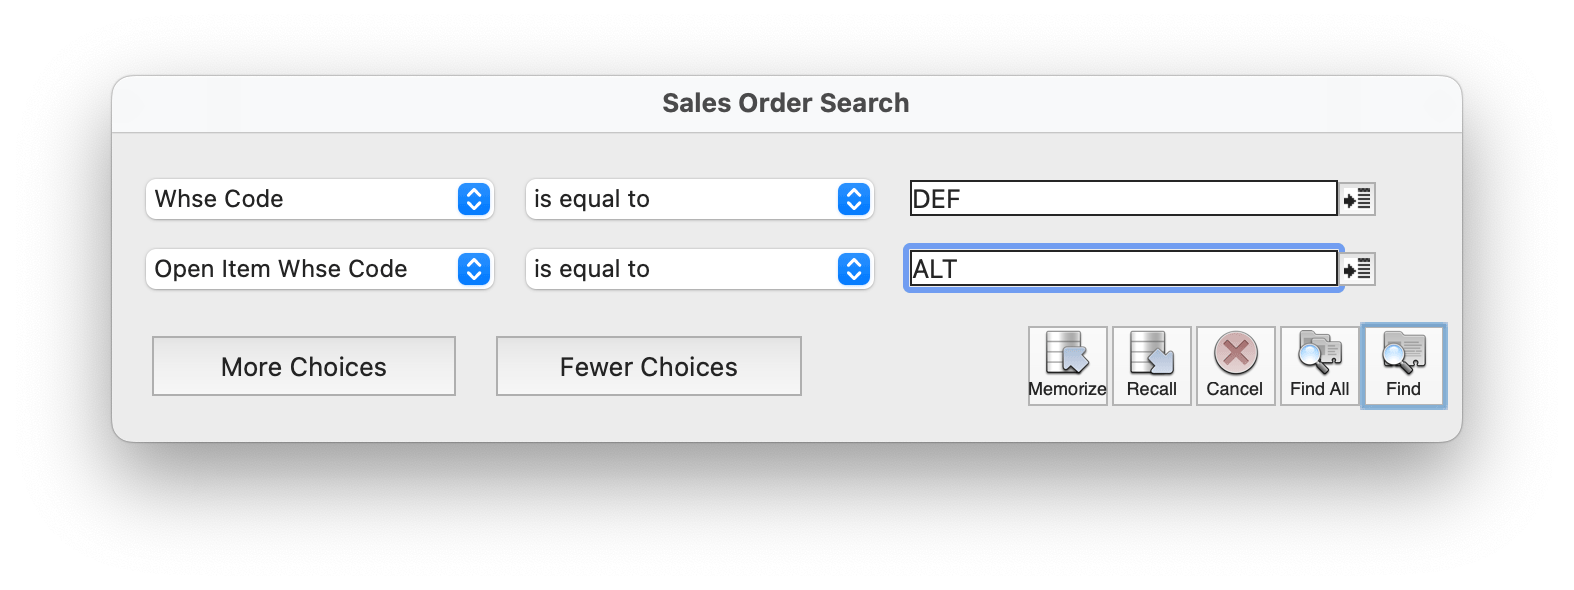
Task: Click blue chevrons on first 'is equal to' selector
Action: (x=854, y=199)
